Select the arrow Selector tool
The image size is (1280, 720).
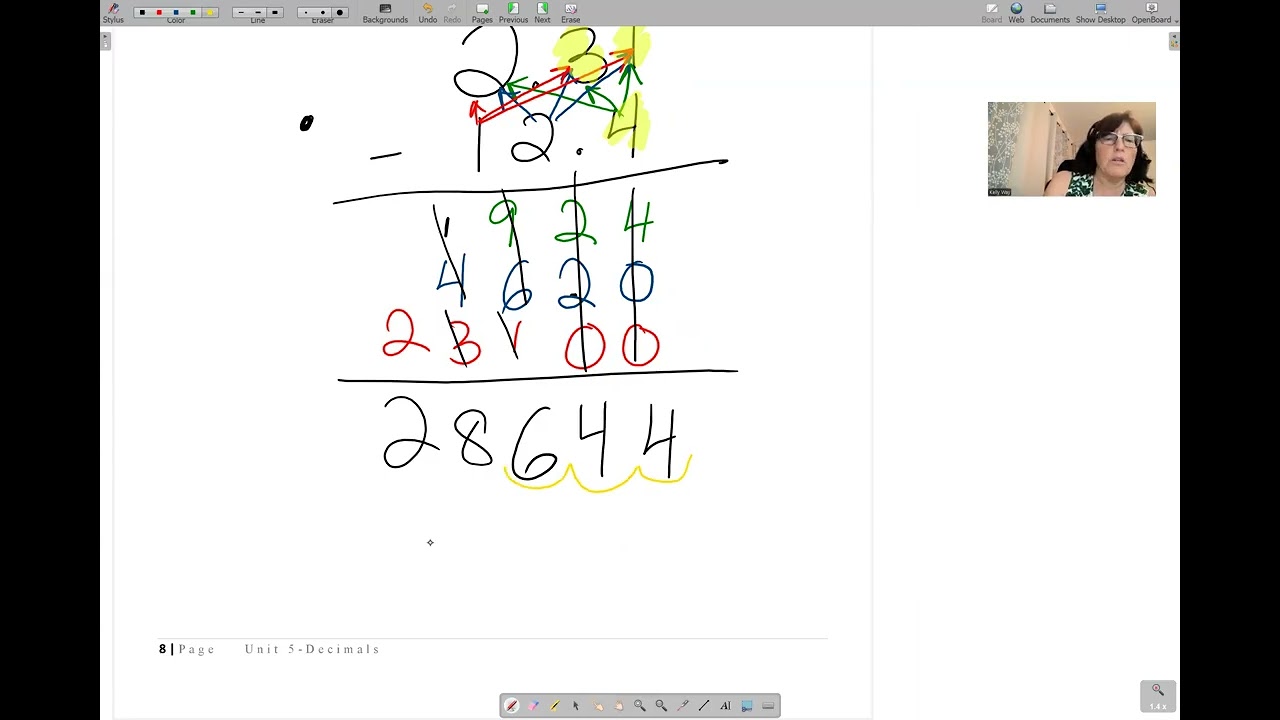pos(576,706)
